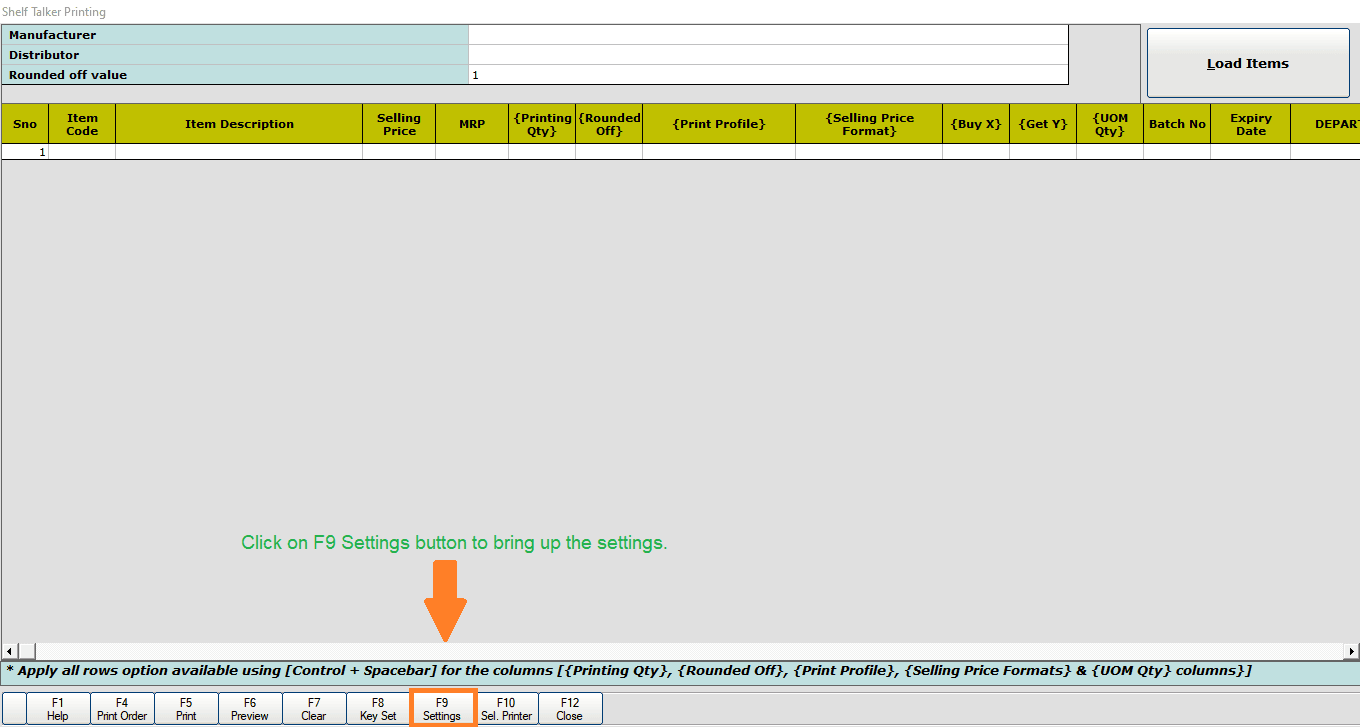The height and width of the screenshot is (727, 1360).
Task: Click the Item Description column header
Action: [x=239, y=124]
